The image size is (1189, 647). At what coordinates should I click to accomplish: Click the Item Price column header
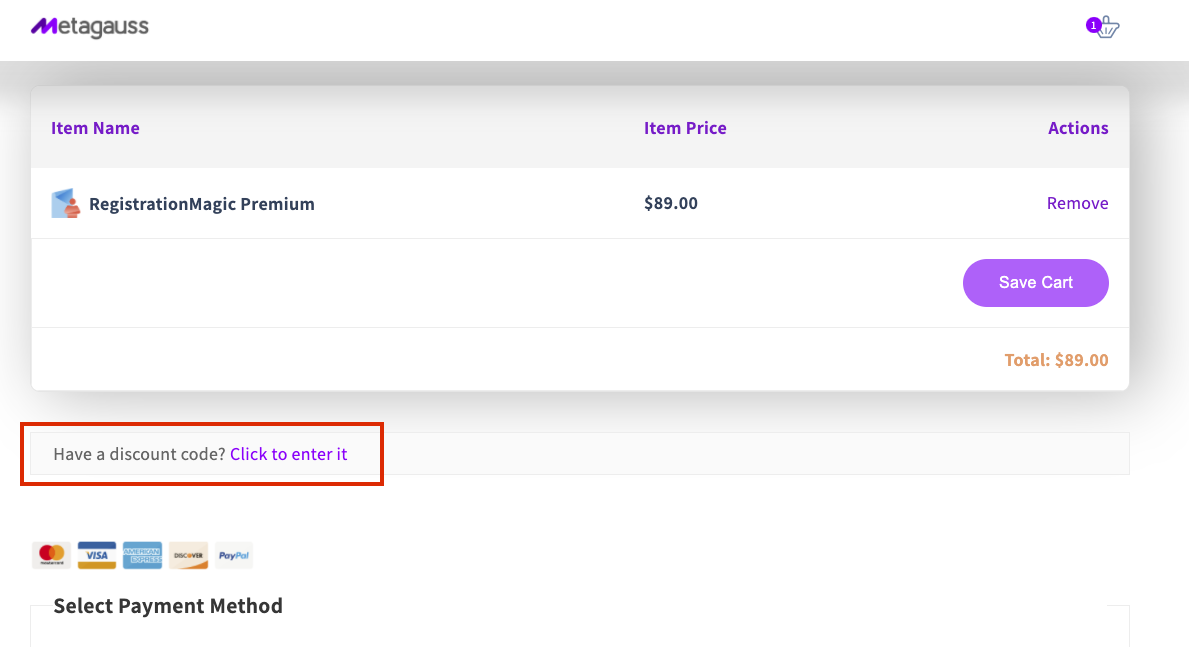pos(685,128)
